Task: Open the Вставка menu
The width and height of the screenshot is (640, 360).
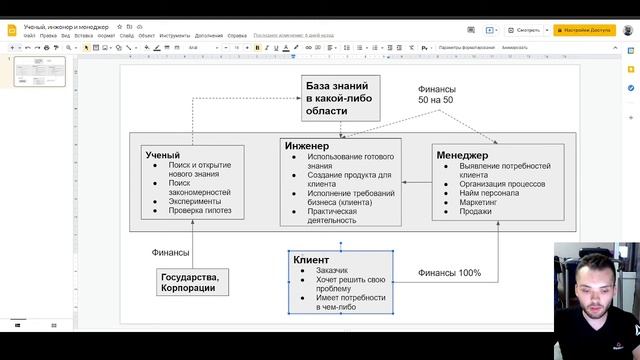Action: [84, 36]
